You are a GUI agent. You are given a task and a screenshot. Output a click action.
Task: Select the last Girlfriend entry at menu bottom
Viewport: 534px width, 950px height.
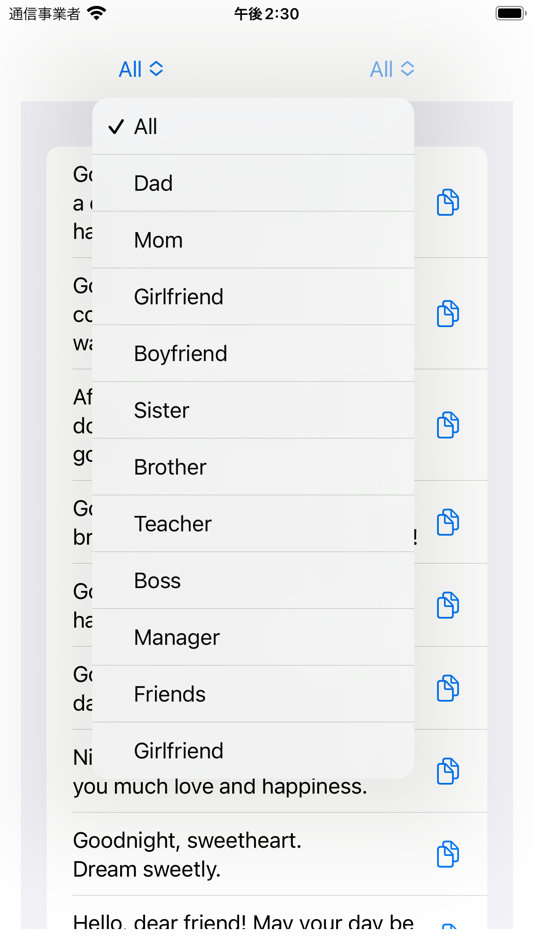[x=253, y=750]
